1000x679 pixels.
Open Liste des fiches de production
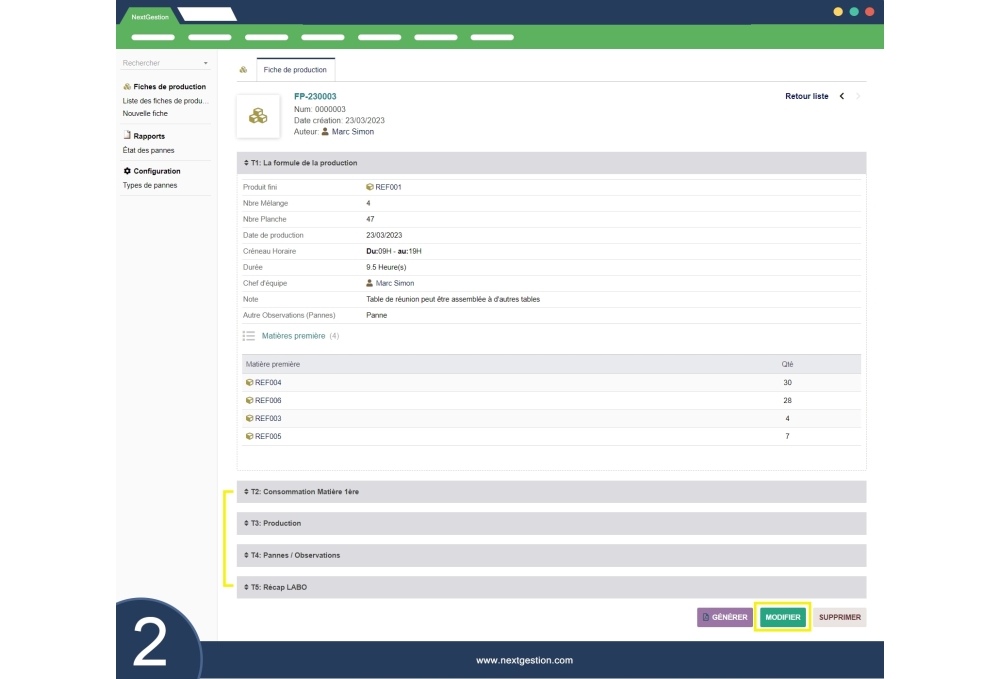point(165,101)
